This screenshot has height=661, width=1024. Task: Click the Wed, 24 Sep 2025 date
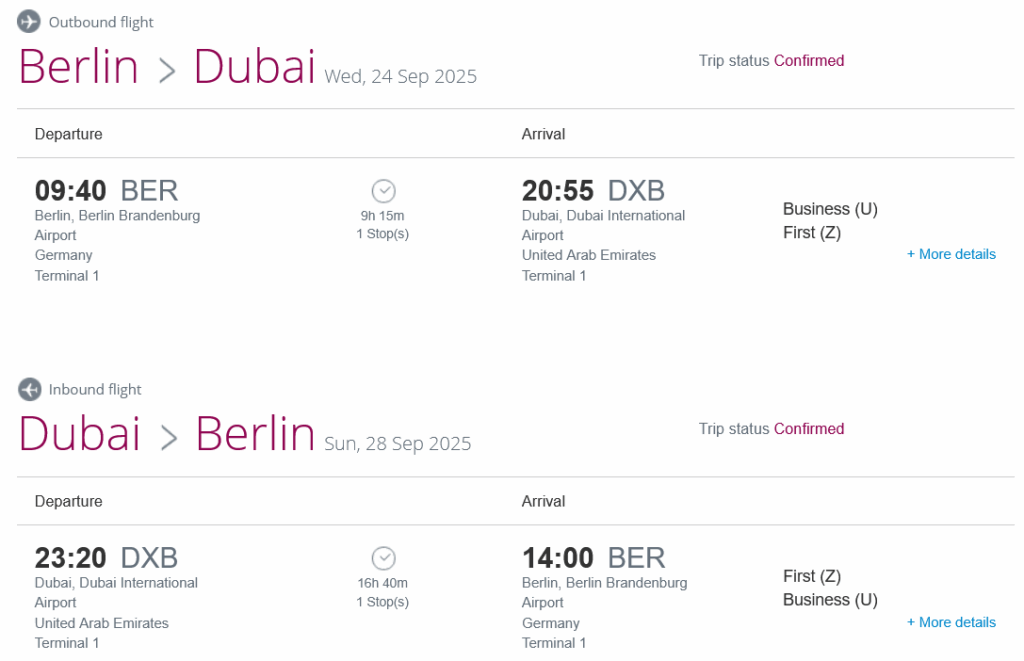pos(400,76)
